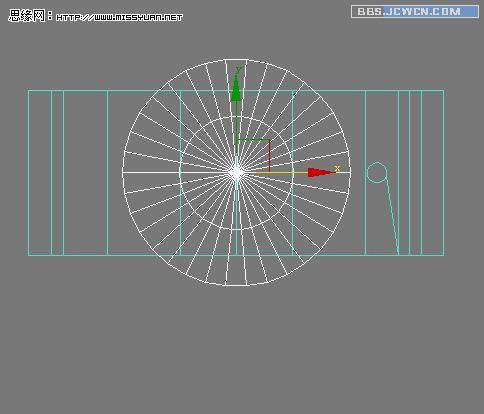Click the red X-axis arrow of the move gizmo

pos(321,172)
